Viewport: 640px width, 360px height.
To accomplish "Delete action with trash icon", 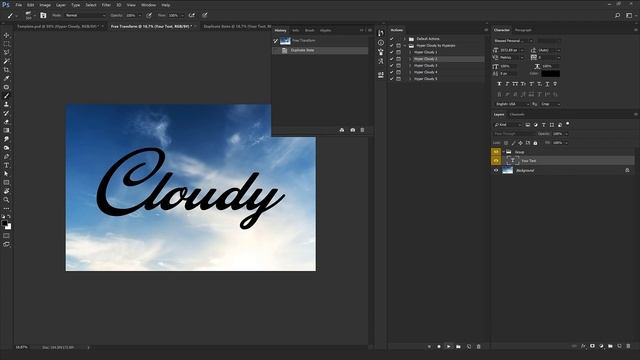I will click(478, 347).
